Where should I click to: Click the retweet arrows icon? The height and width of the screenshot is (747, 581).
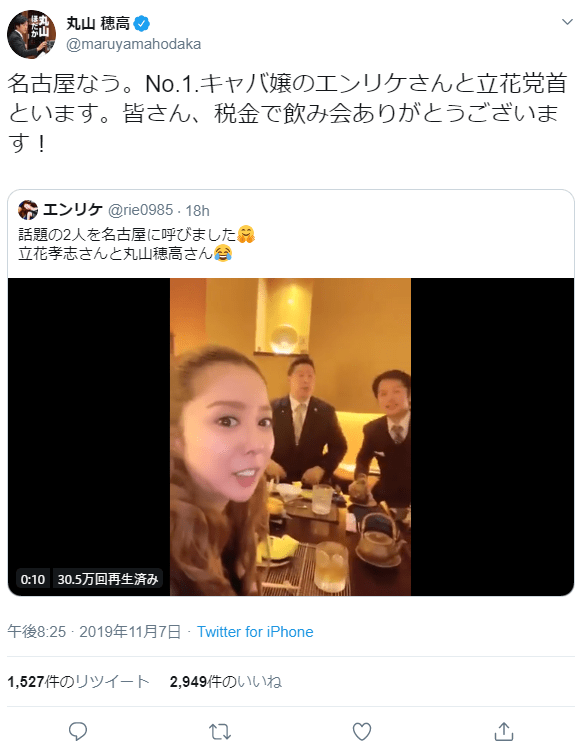220,731
